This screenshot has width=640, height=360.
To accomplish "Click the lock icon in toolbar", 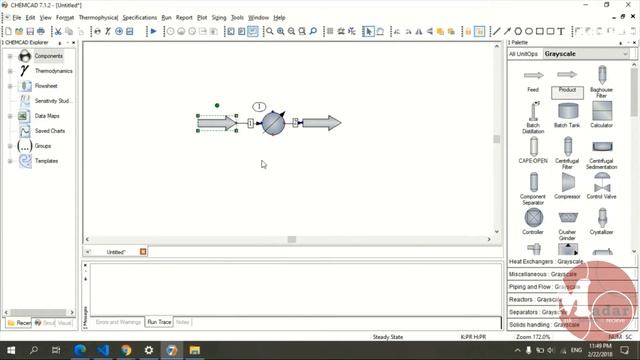I will 468,31.
